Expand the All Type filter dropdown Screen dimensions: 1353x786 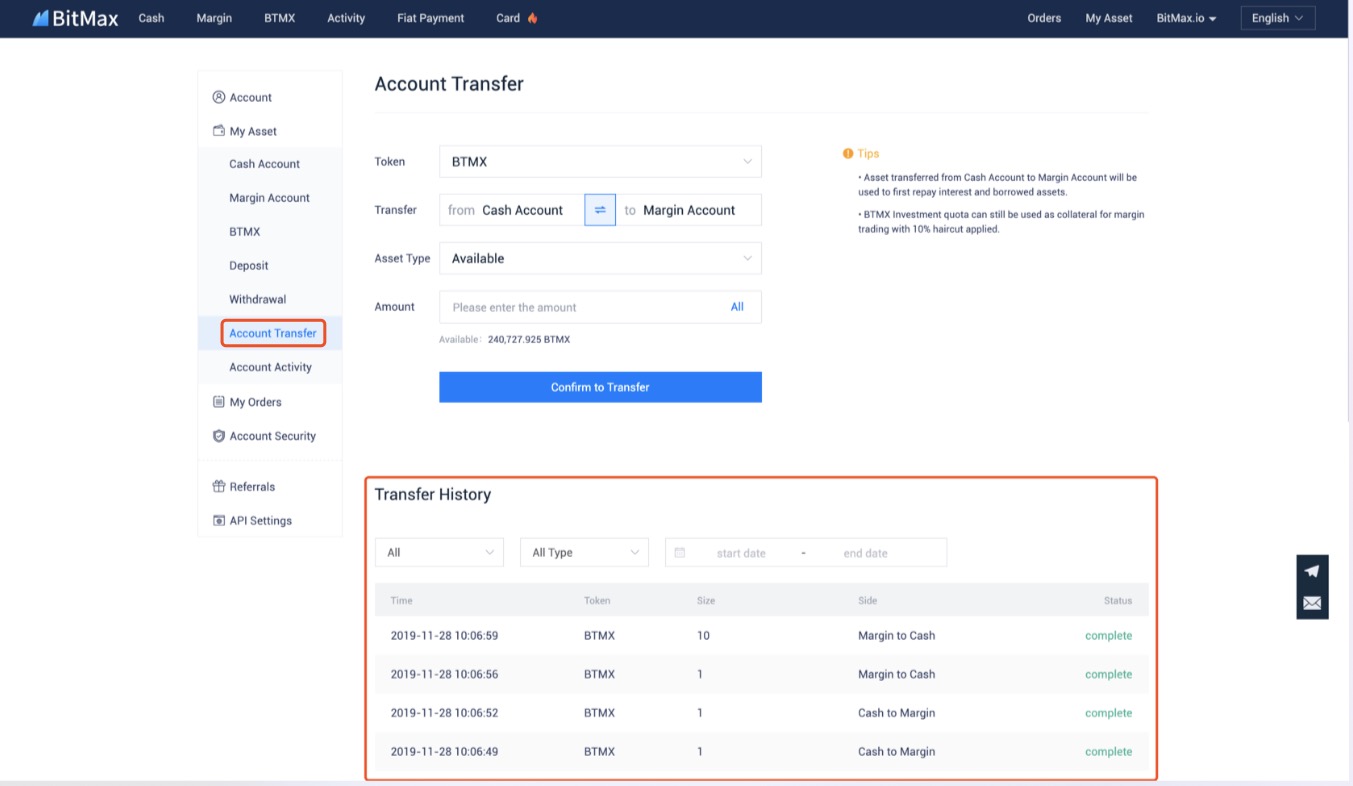pyautogui.click(x=584, y=553)
